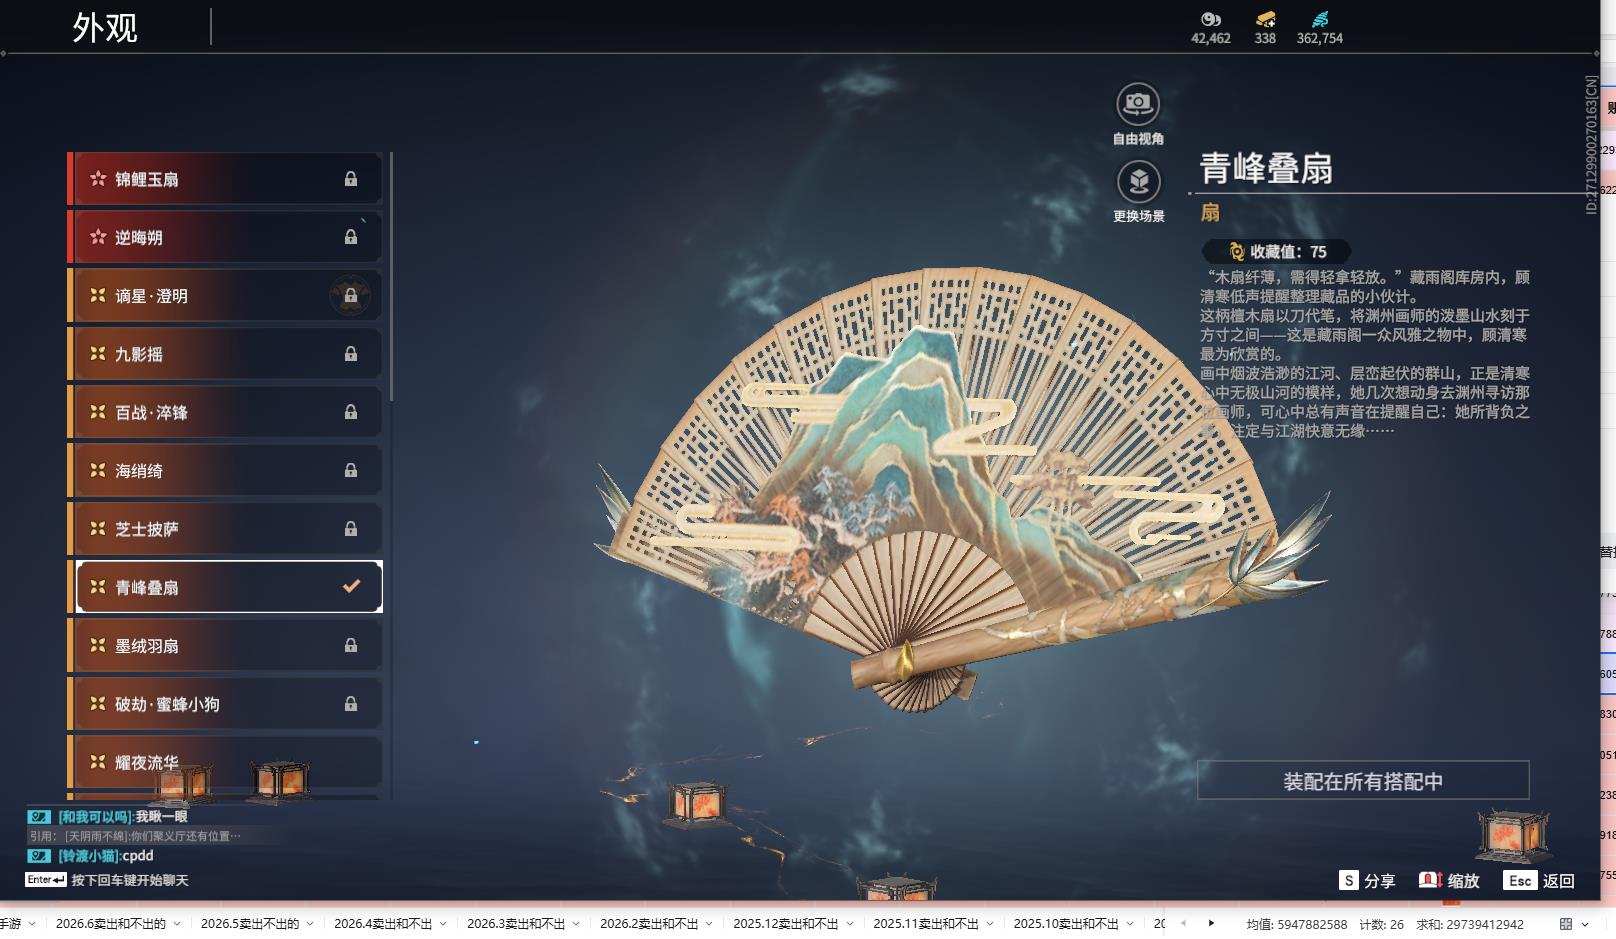The image size is (1616, 939).
Task: Click the coin currency icon showing 42,462
Action: coord(1210,19)
